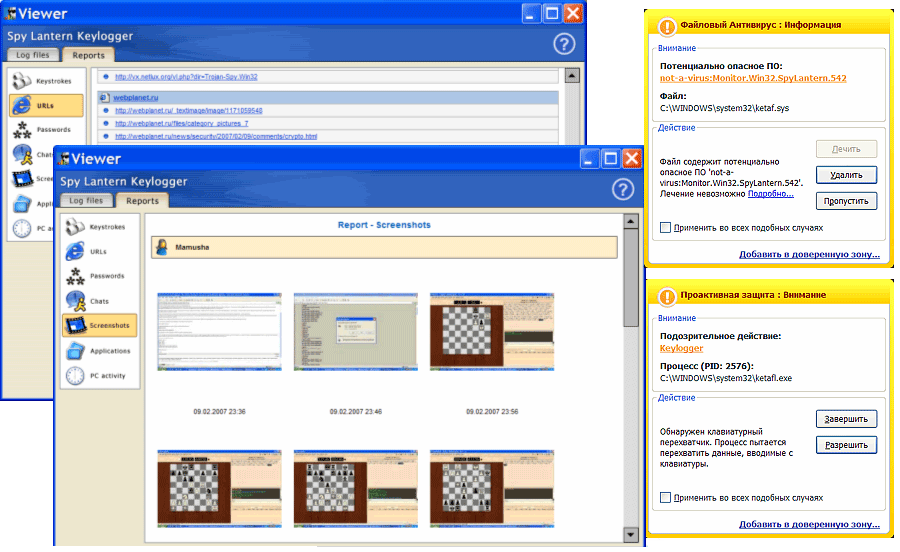The width and height of the screenshot is (900, 552).
Task: Select the Mamusha user row
Action: coord(385,247)
